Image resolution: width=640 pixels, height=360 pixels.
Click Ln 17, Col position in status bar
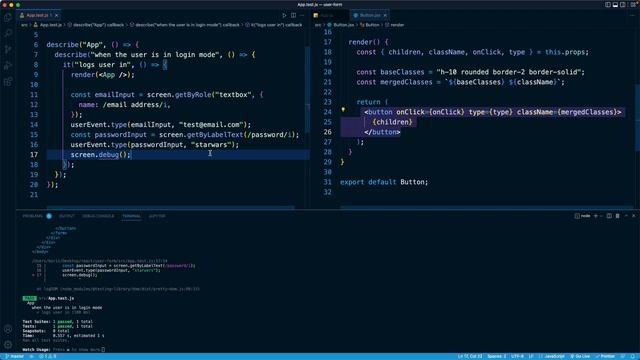click(x=470, y=356)
